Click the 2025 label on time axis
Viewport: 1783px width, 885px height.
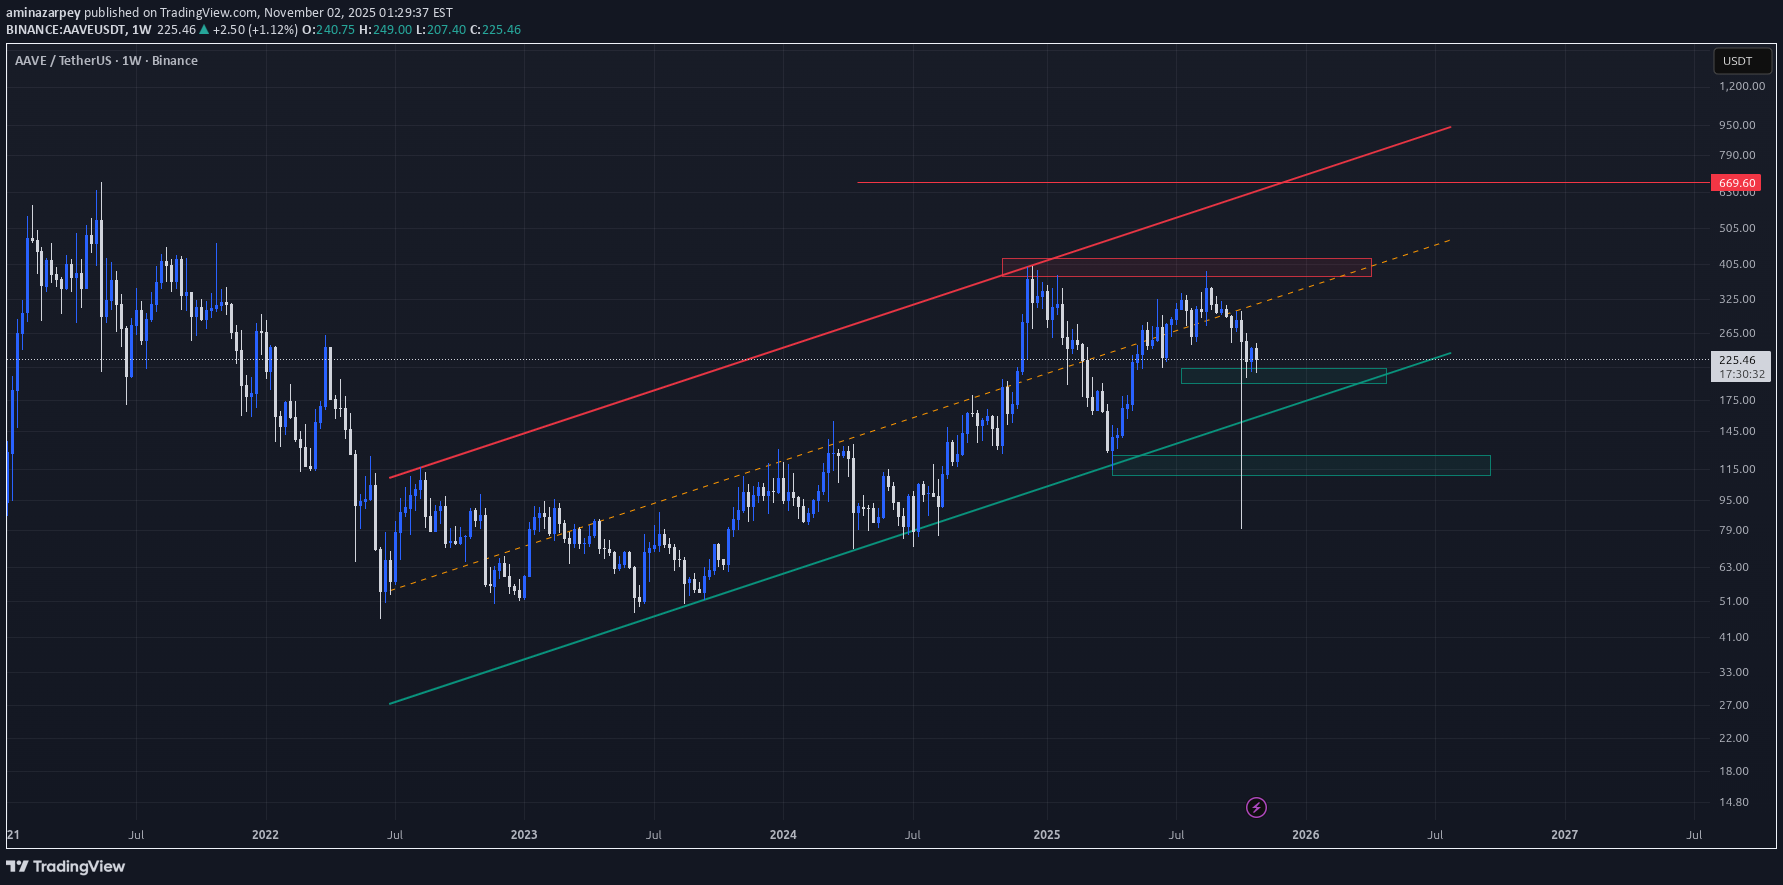click(x=1046, y=835)
